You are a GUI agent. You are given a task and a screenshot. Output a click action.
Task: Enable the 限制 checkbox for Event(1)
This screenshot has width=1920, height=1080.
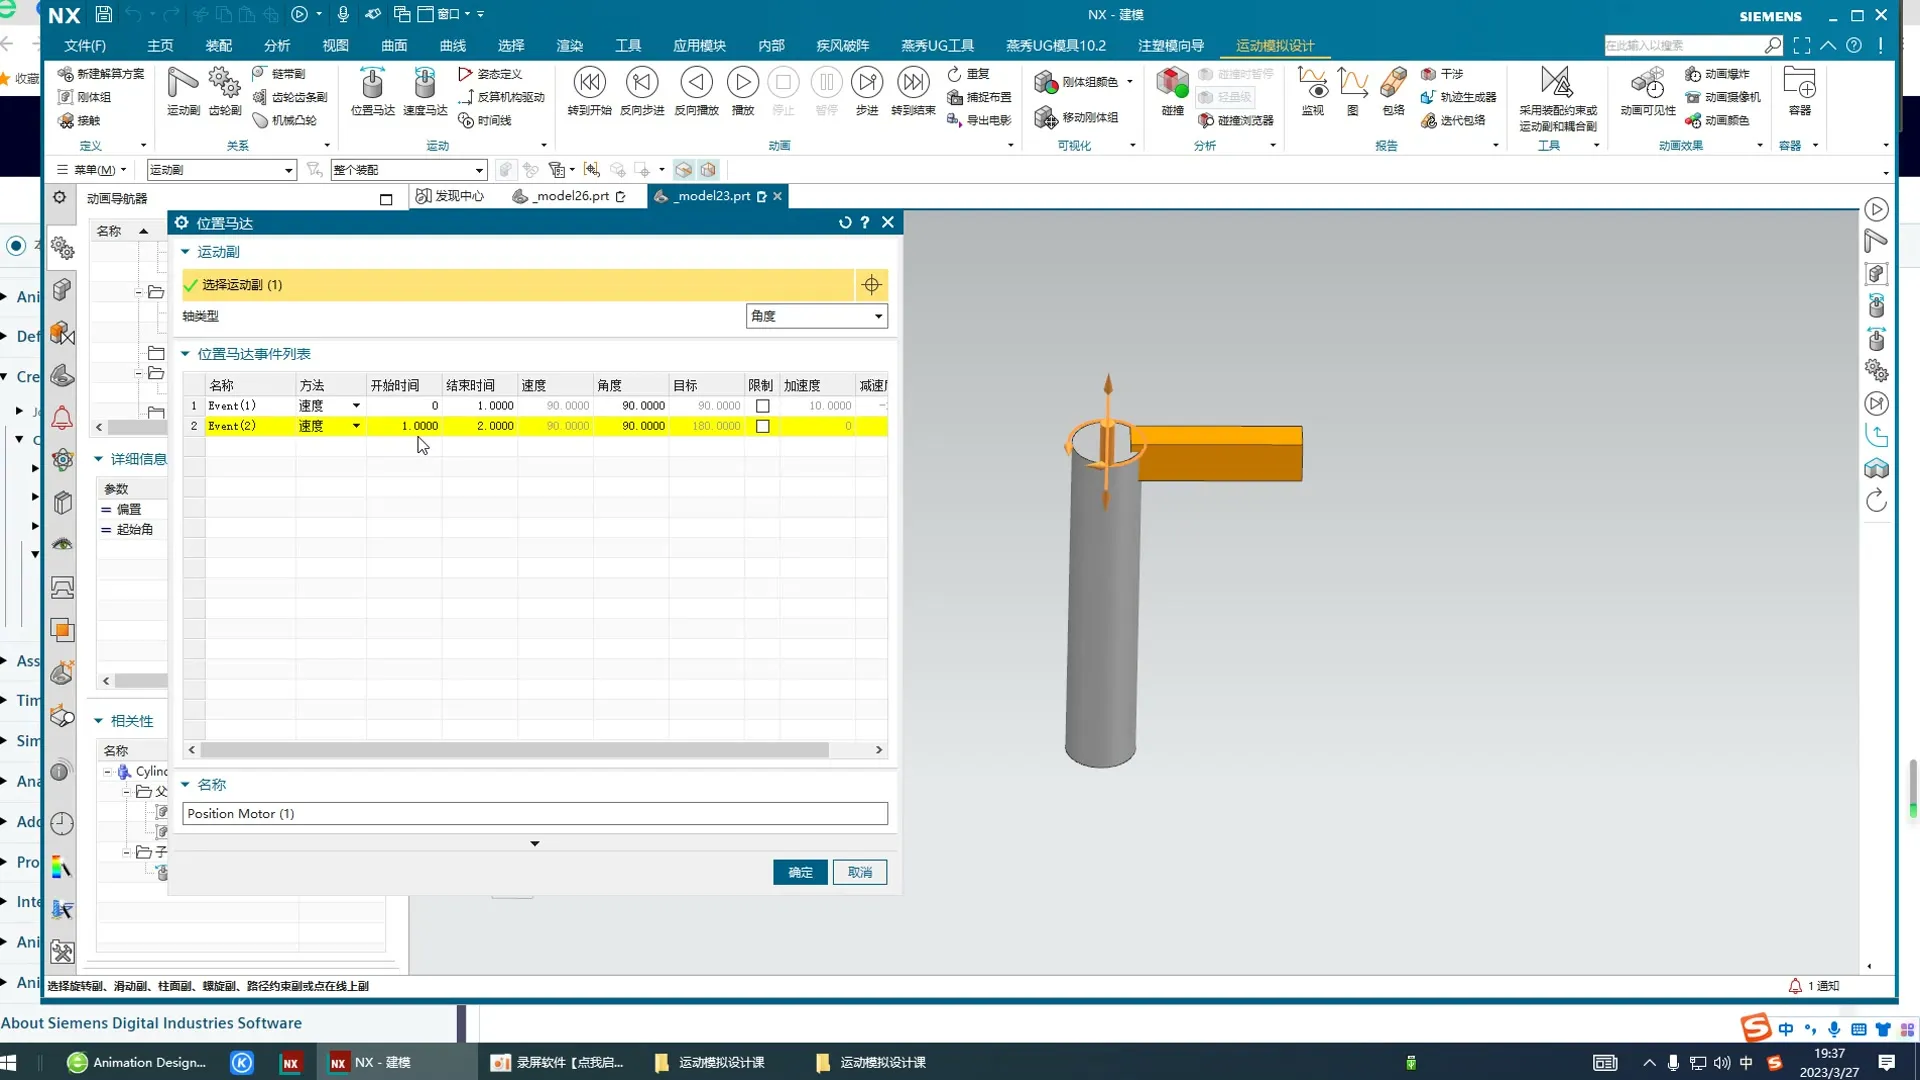click(x=762, y=406)
